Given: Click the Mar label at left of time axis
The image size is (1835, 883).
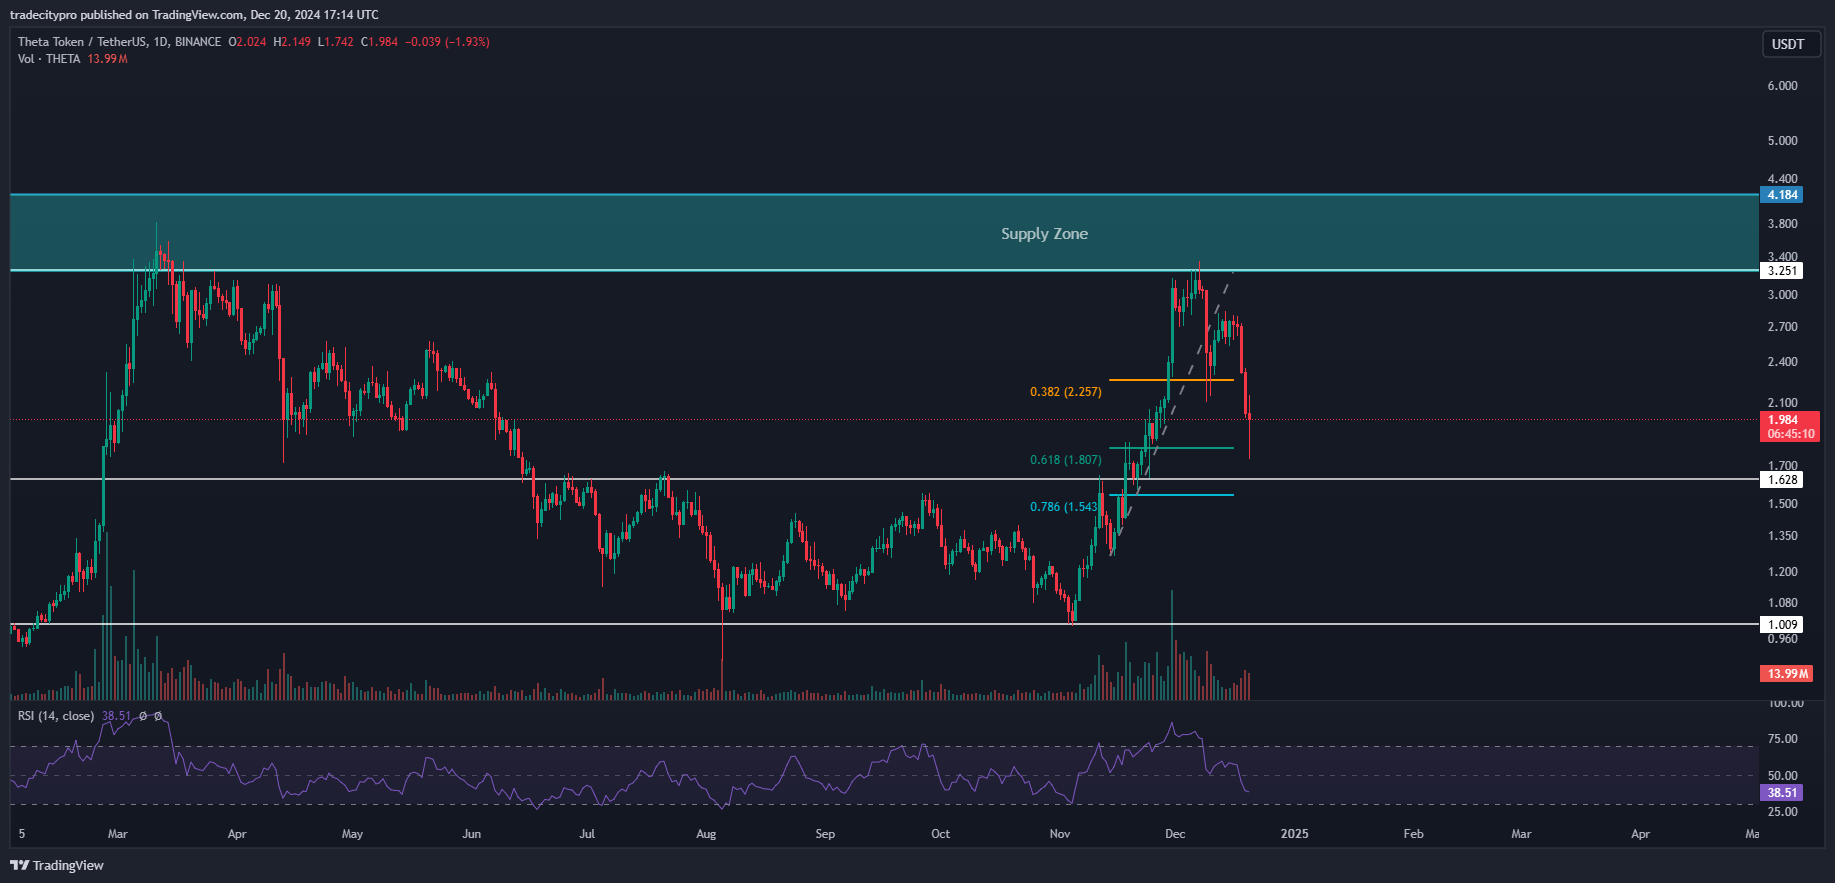Looking at the screenshot, I should point(117,834).
